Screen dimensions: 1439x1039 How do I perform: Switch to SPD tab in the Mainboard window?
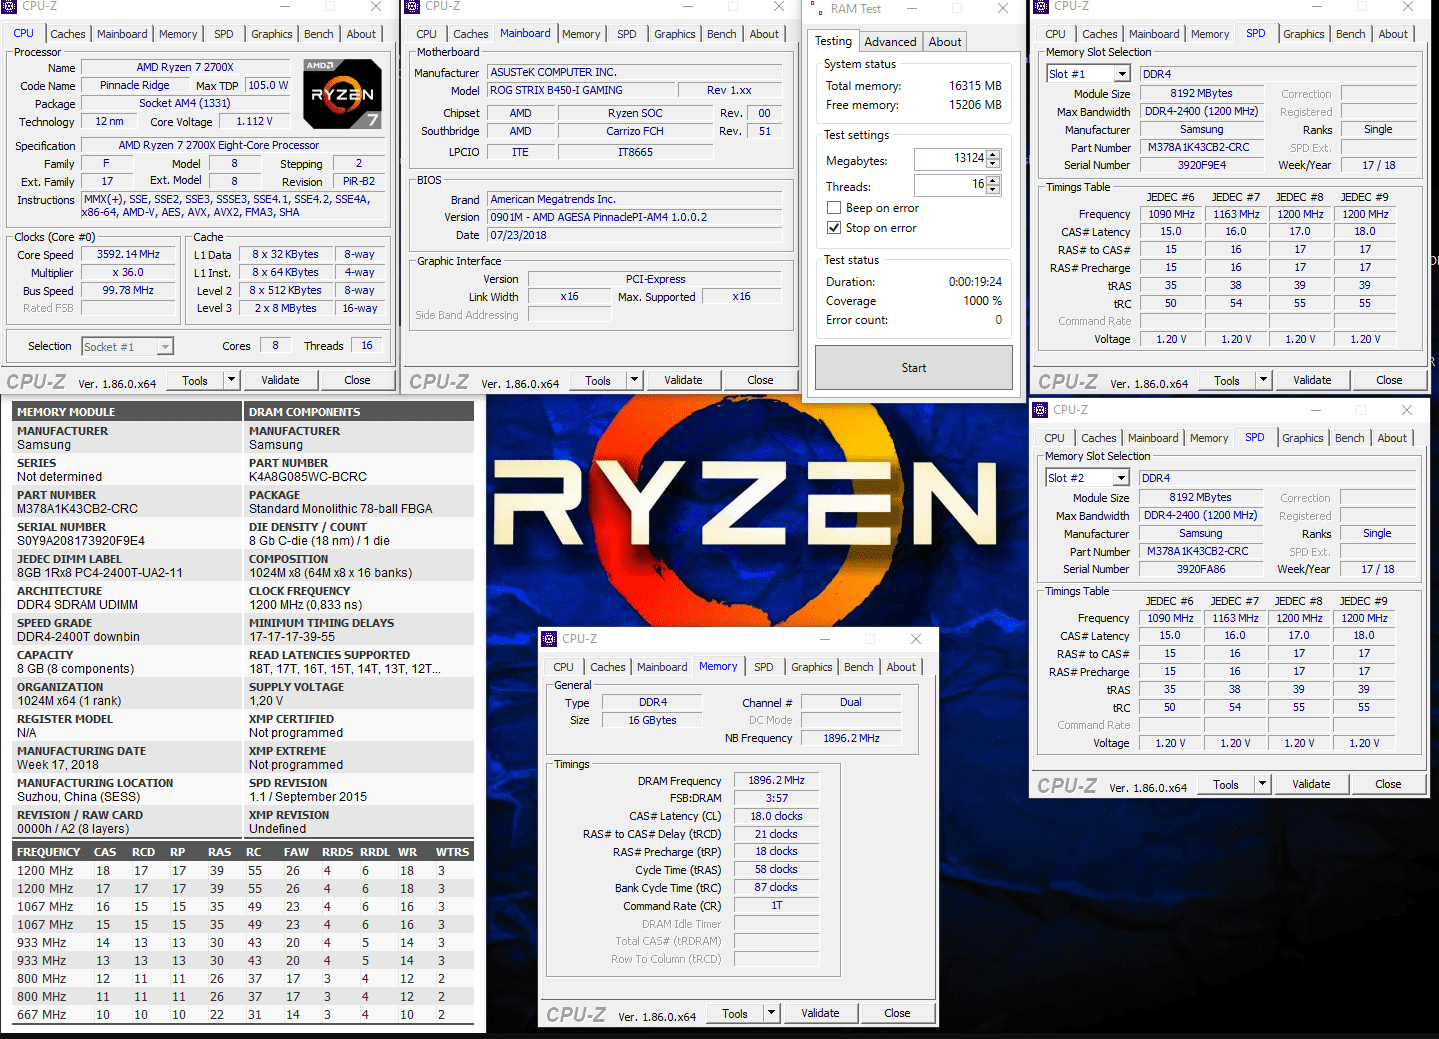pyautogui.click(x=627, y=34)
